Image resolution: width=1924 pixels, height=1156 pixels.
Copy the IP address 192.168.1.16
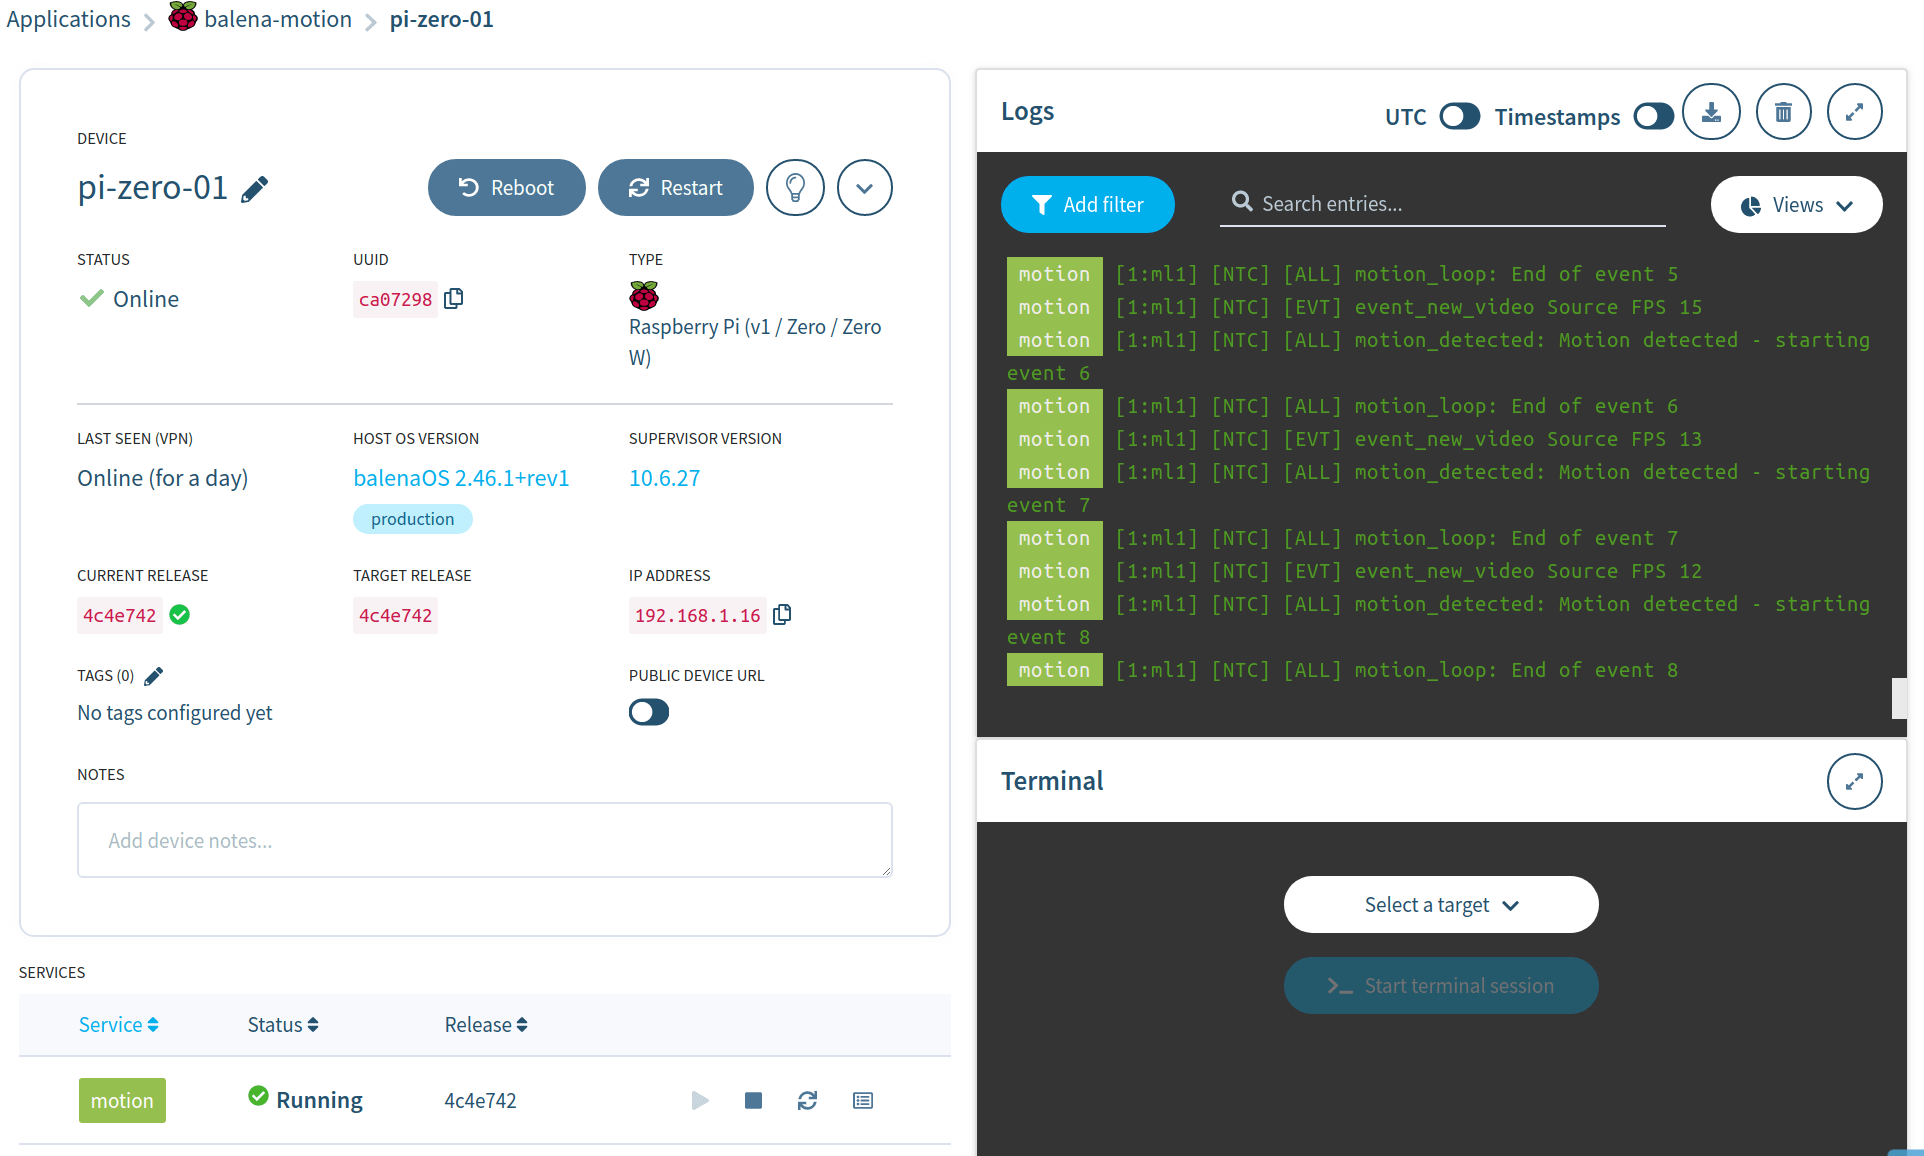(782, 615)
